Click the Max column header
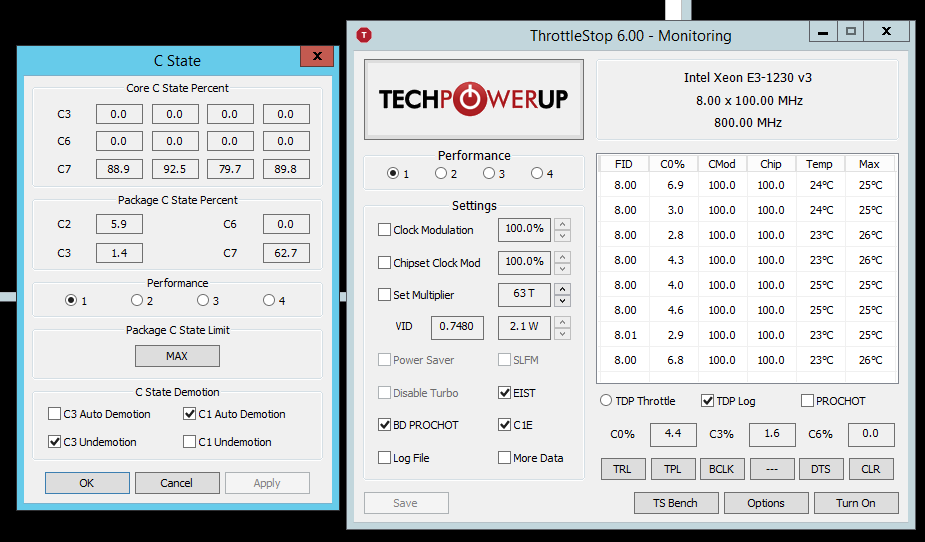925x542 pixels. click(870, 164)
